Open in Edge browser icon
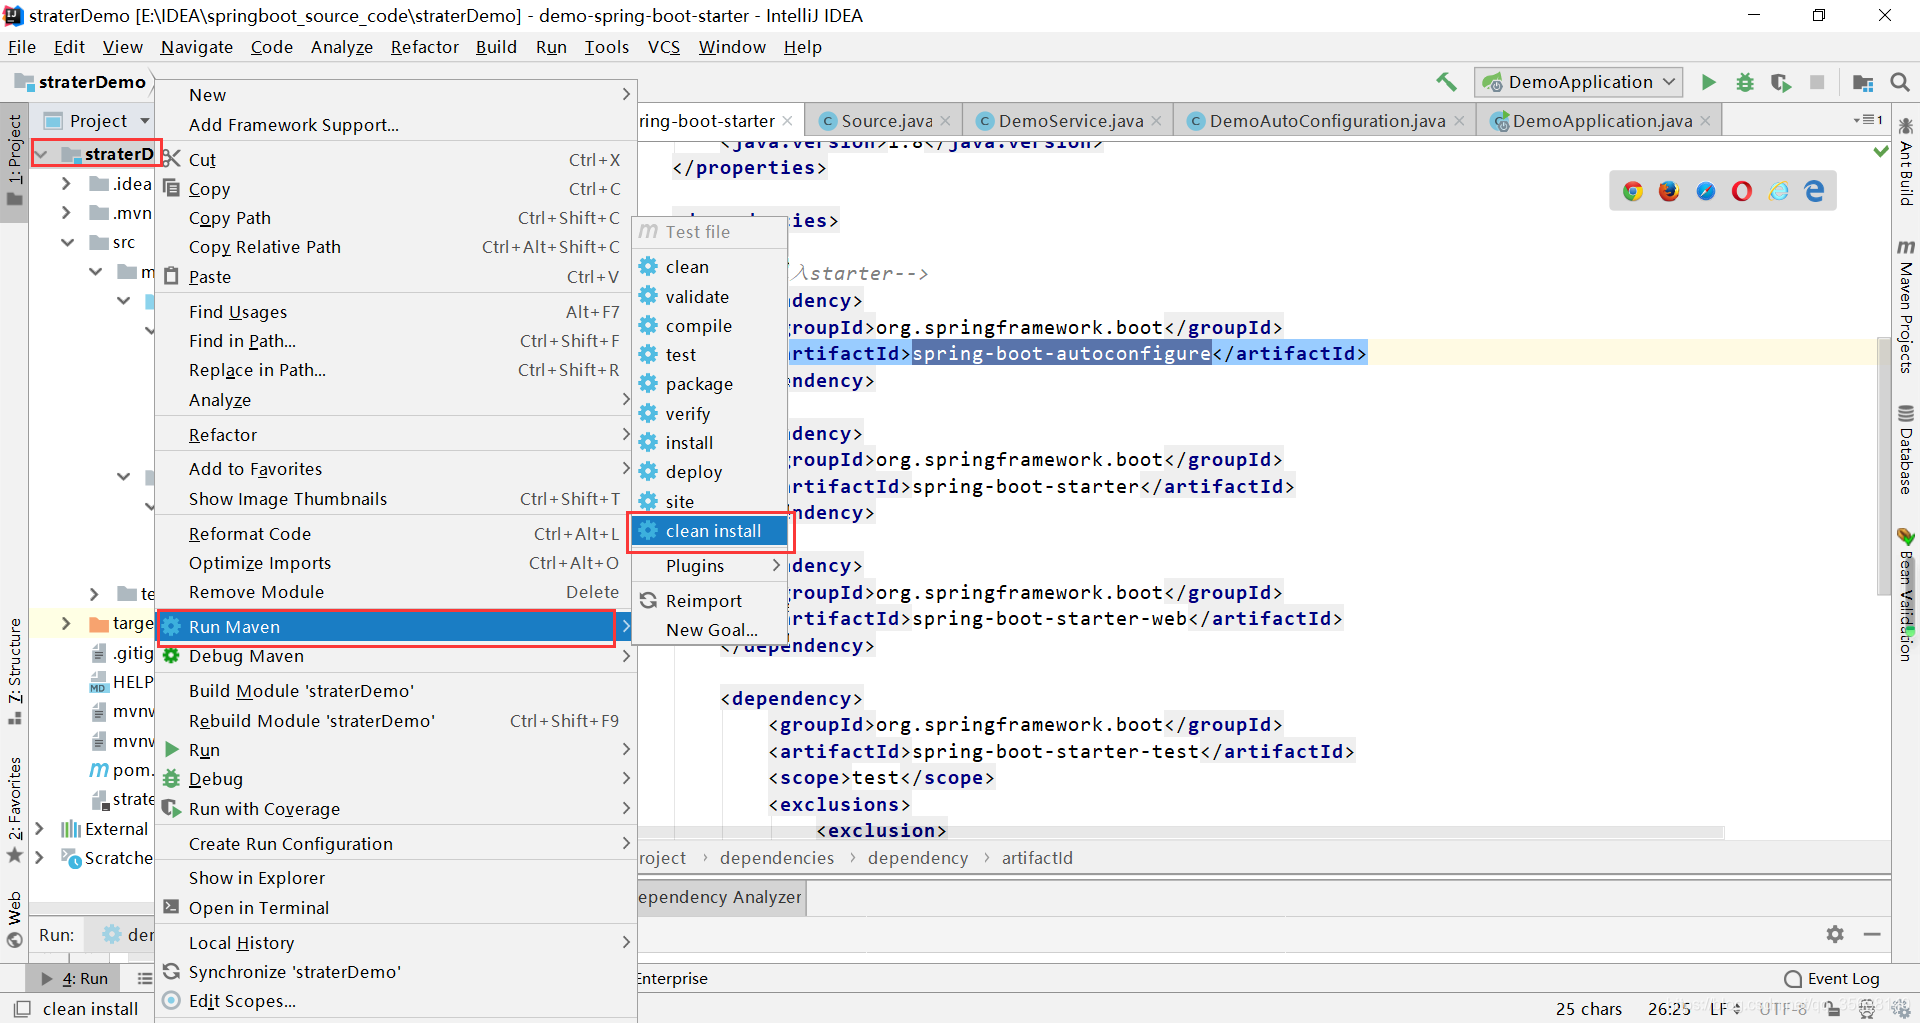 tap(1815, 191)
